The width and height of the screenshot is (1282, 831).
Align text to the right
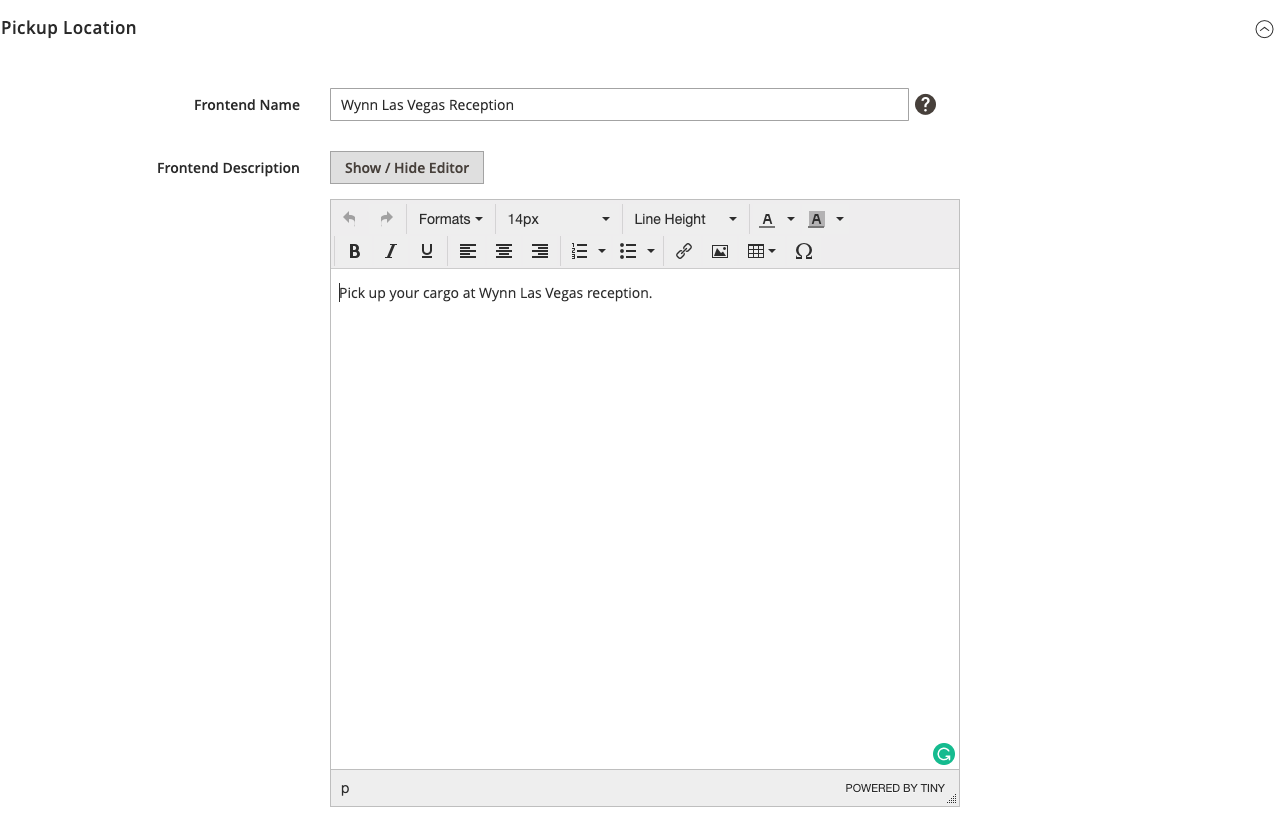click(x=540, y=251)
